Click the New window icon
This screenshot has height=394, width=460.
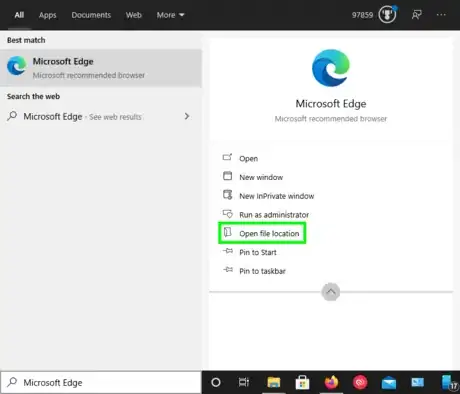(x=227, y=176)
